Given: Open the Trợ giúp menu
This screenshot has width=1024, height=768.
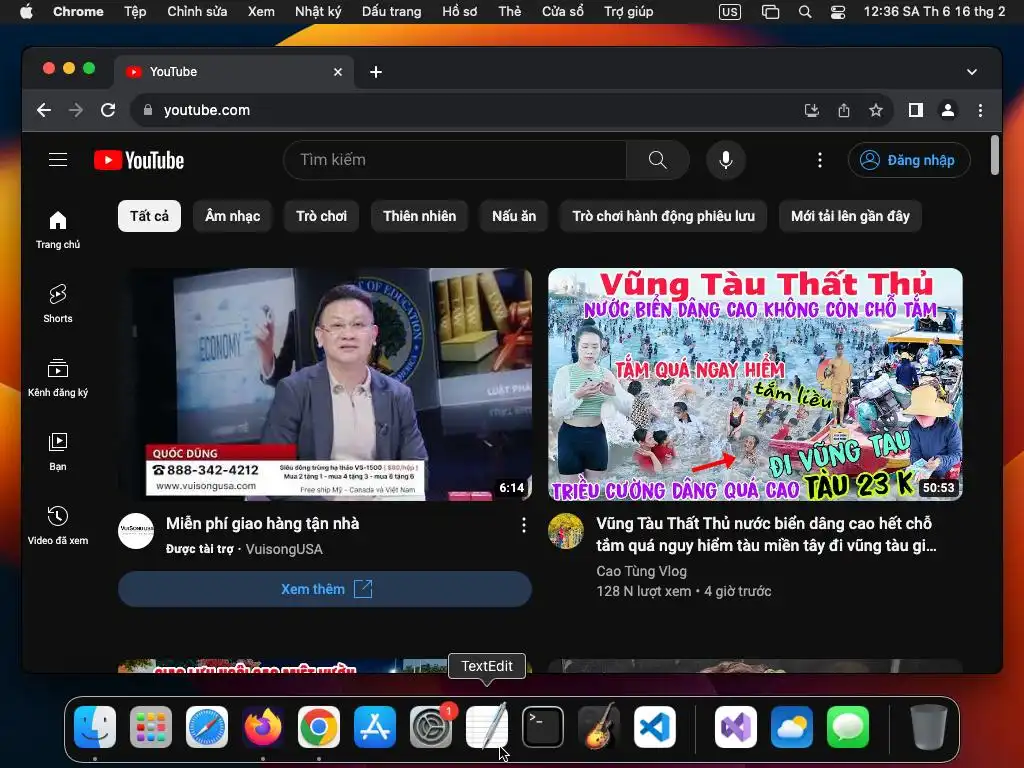Looking at the screenshot, I should tap(629, 11).
